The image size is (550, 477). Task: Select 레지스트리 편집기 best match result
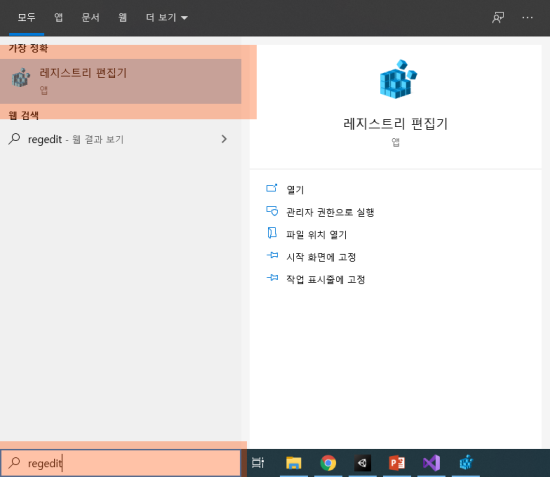coord(120,81)
